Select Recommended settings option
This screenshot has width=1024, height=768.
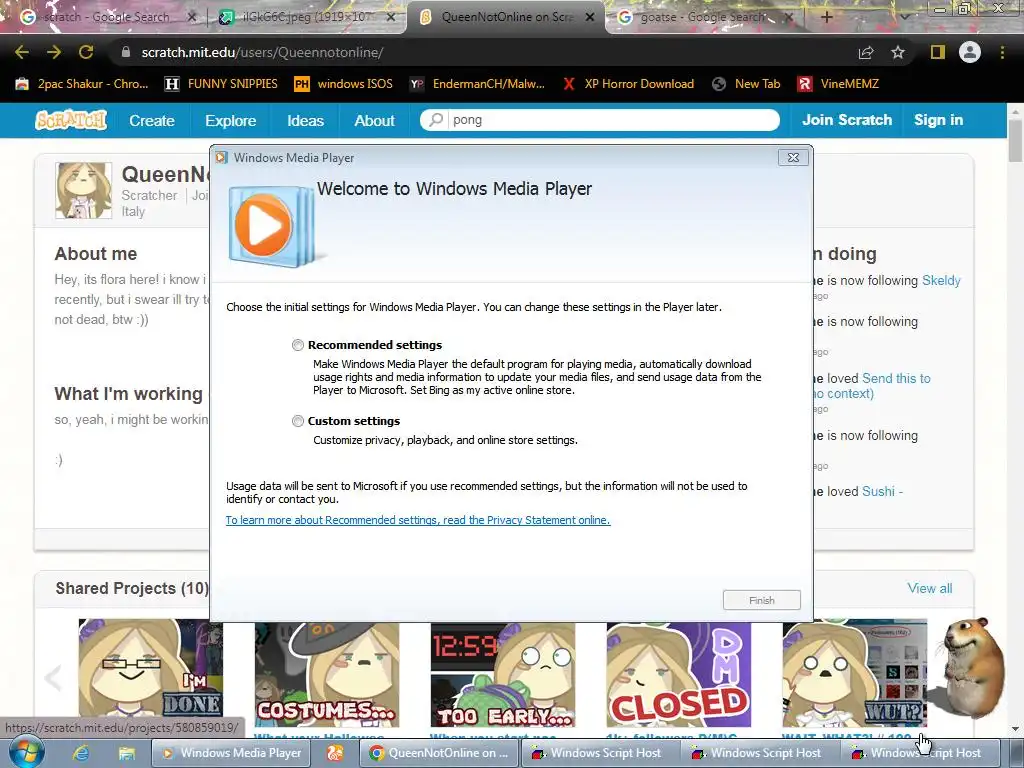(x=298, y=345)
